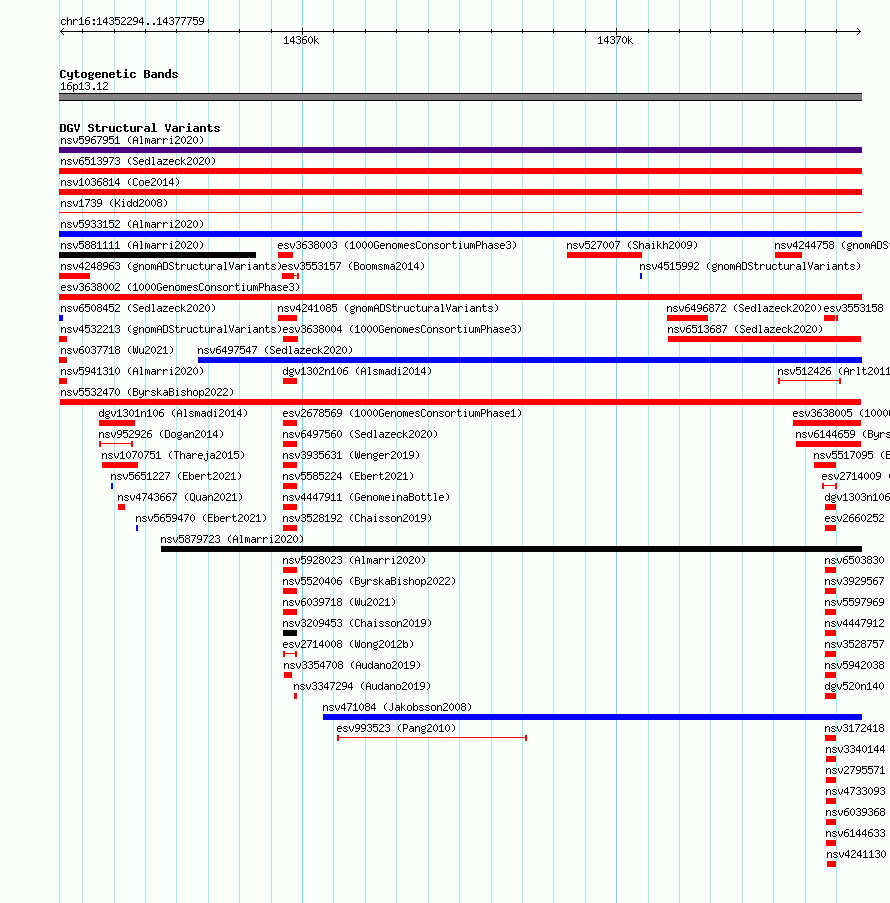Image resolution: width=890 pixels, height=903 pixels.
Task: Click the gray 16p13.12 cytogenetic band bar
Action: 460,97
